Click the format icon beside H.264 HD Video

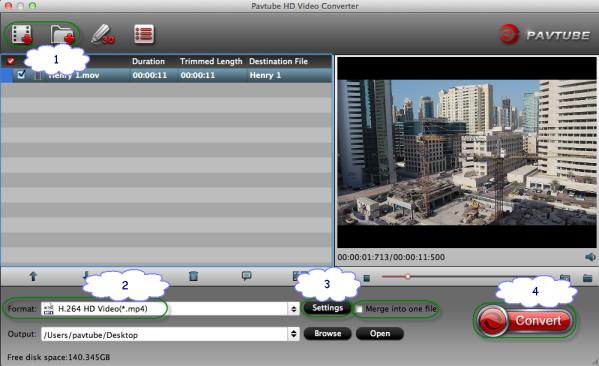point(49,309)
